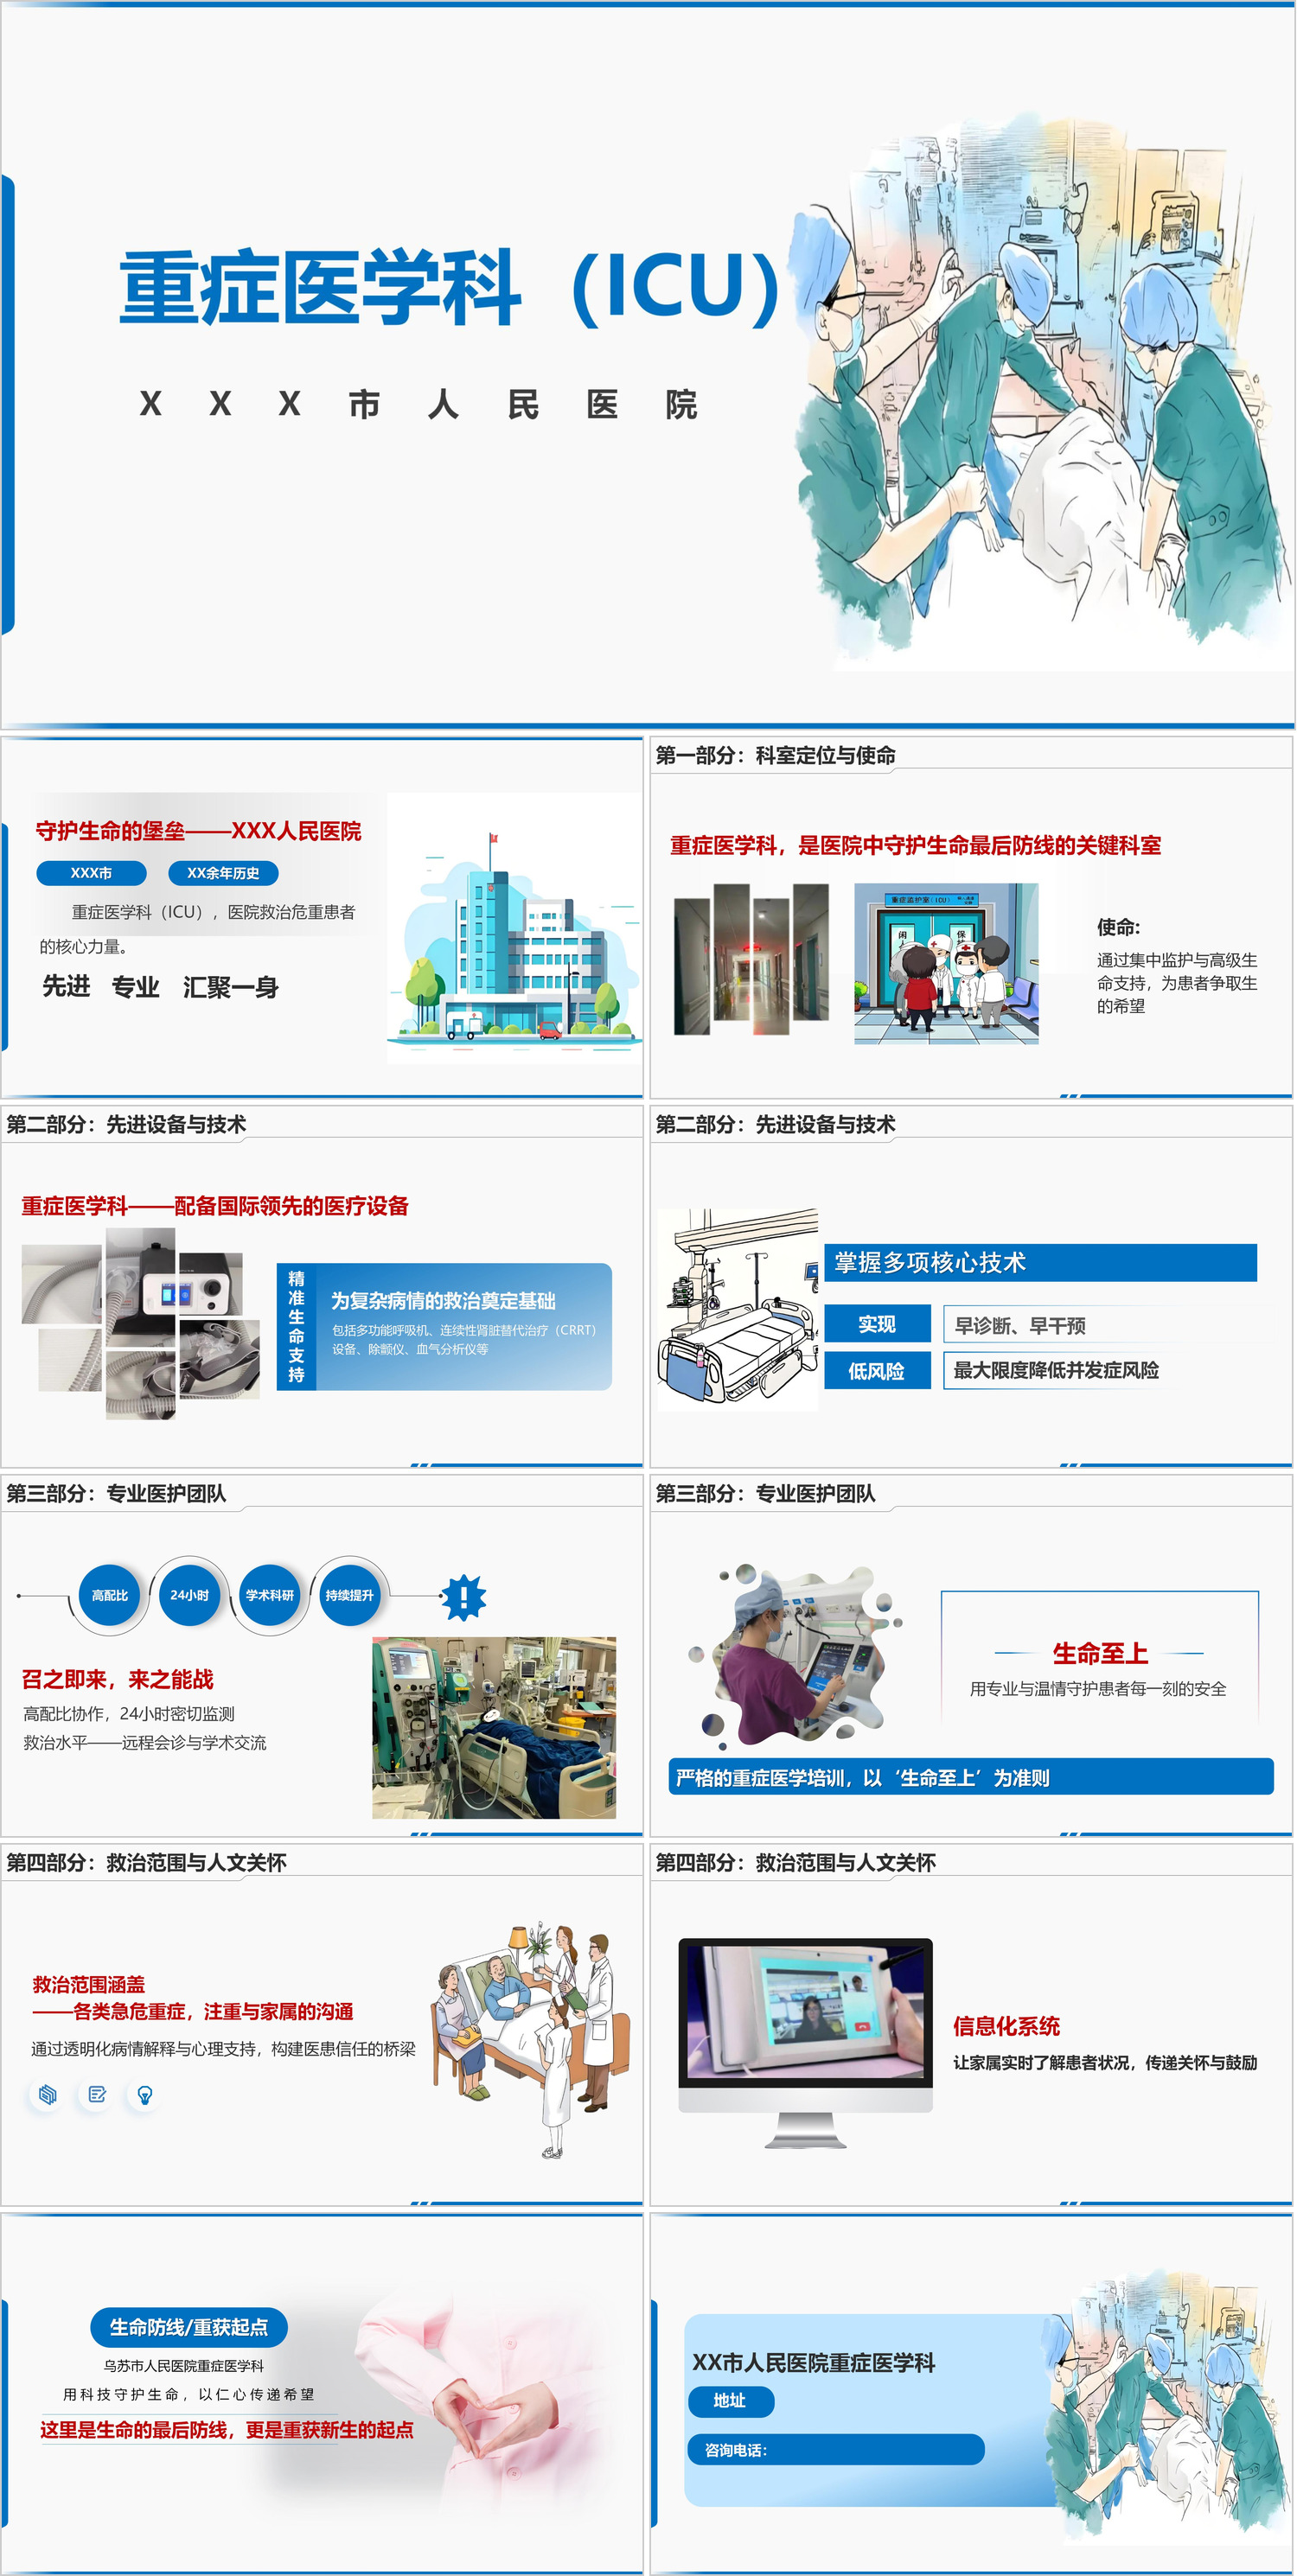Screen dimensions: 1297x2576
Task: Click the edit note pencil icon
Action: (x=97, y=2094)
